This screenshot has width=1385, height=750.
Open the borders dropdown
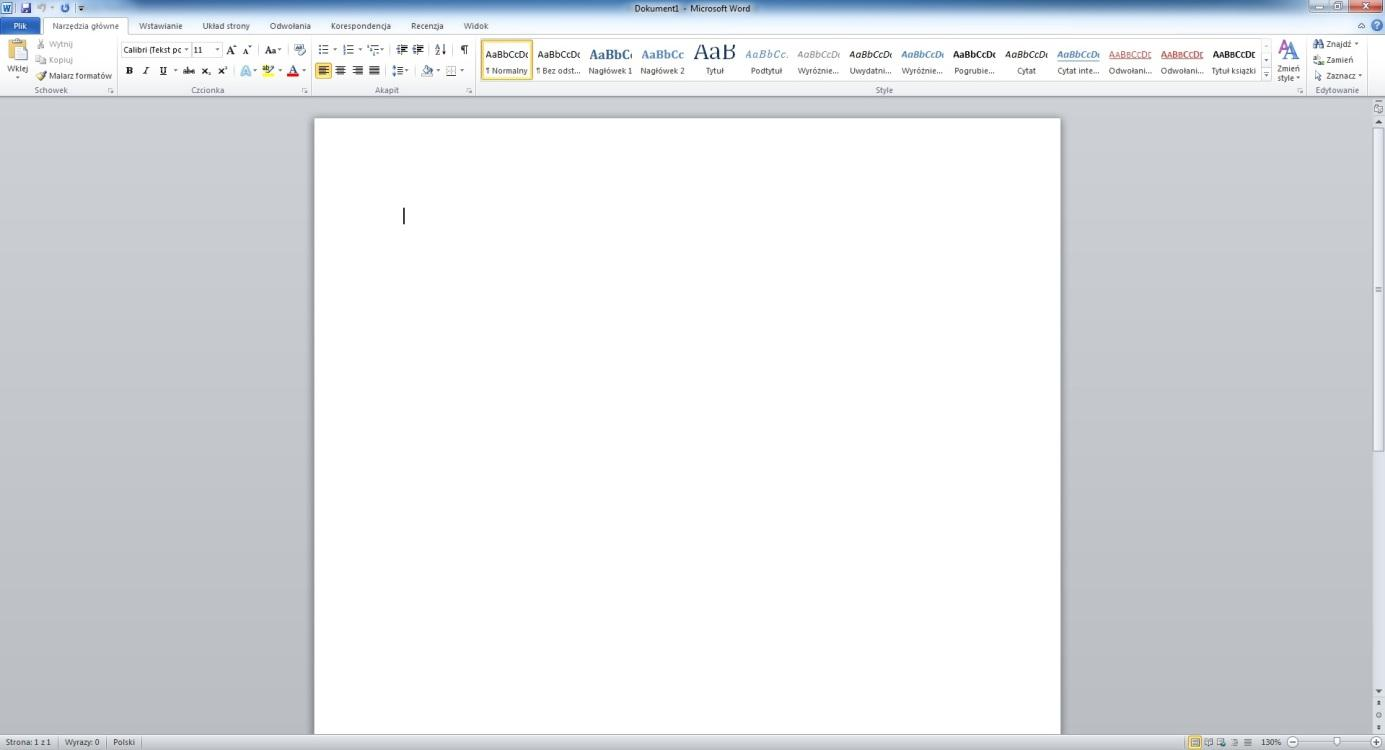click(461, 71)
